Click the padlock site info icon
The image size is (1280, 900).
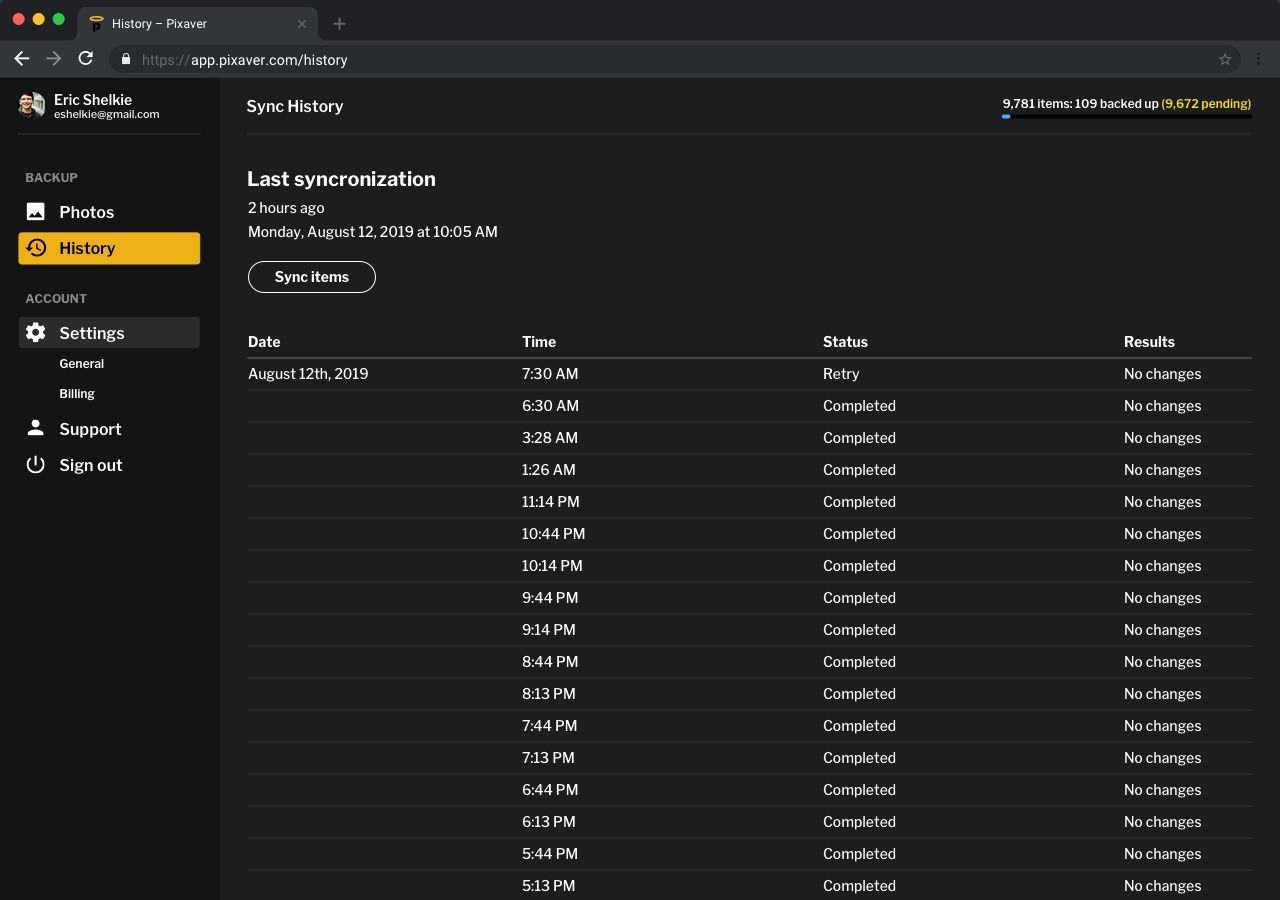tap(125, 60)
